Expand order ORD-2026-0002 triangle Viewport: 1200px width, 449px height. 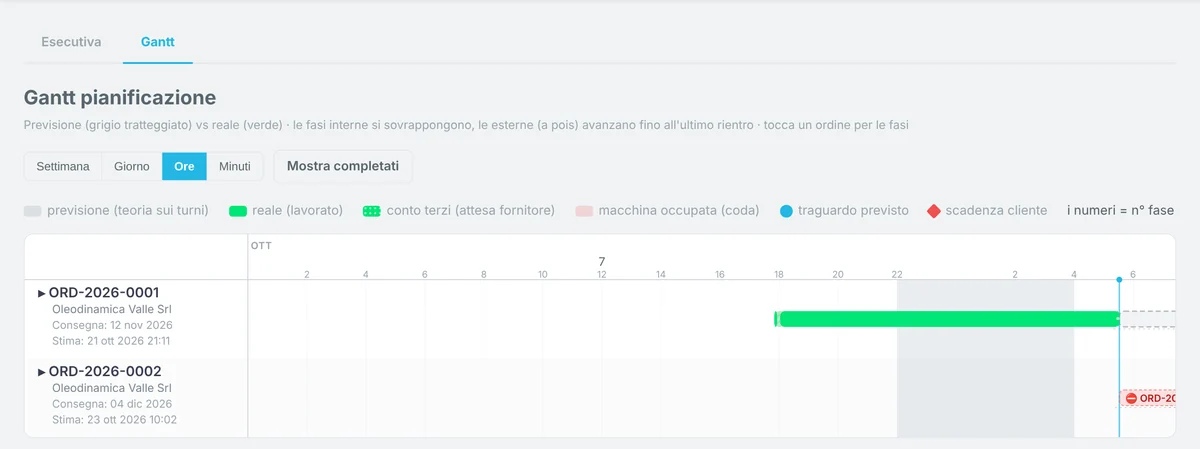42,372
